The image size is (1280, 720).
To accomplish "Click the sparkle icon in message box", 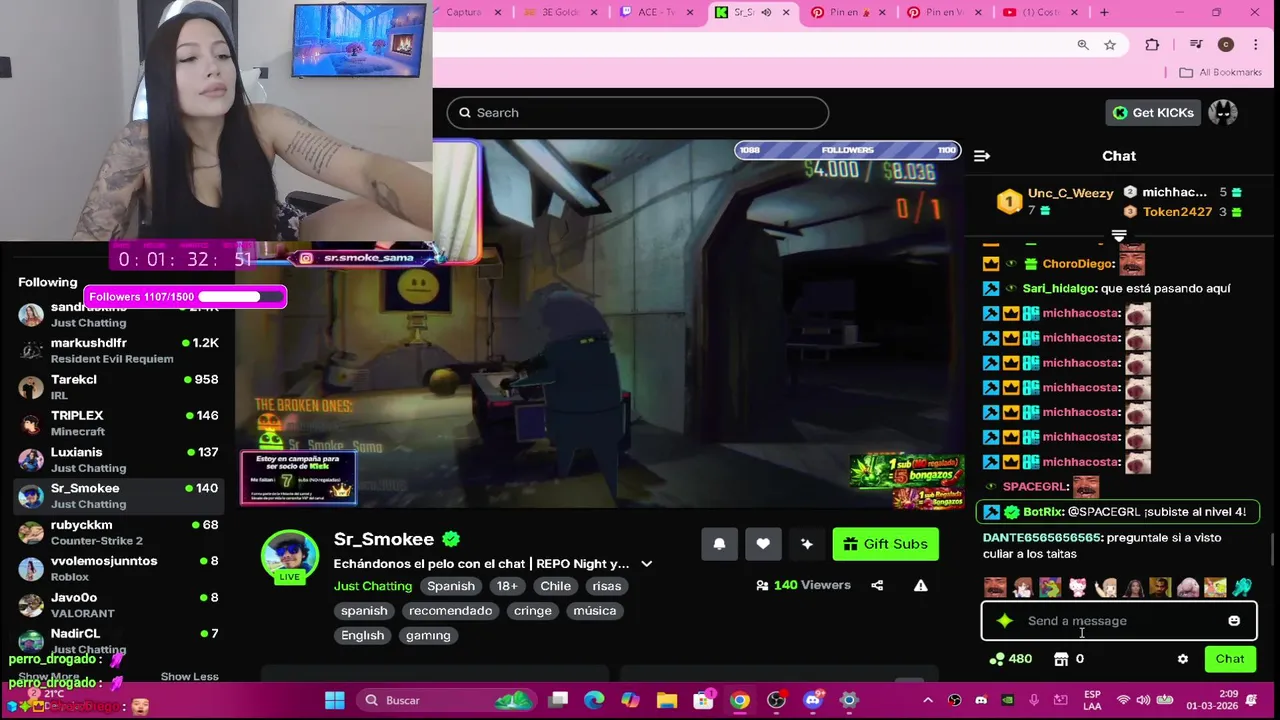I will (1005, 621).
